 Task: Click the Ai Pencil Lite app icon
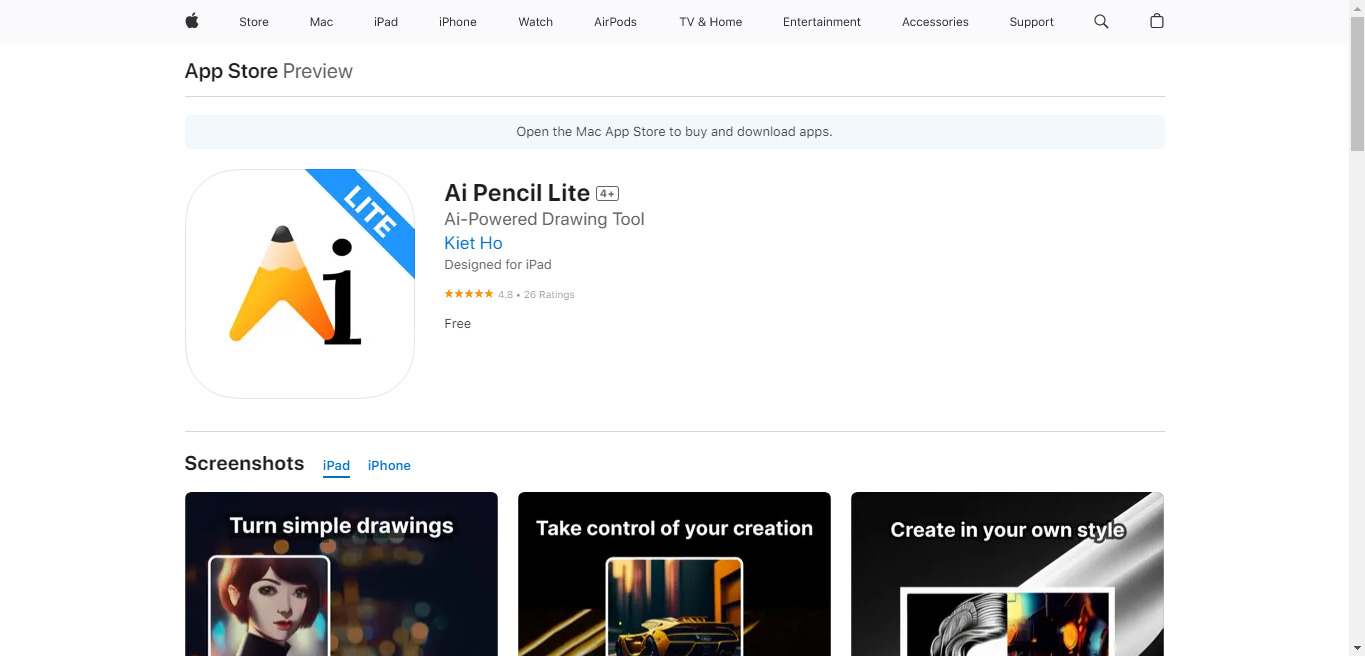click(x=300, y=284)
